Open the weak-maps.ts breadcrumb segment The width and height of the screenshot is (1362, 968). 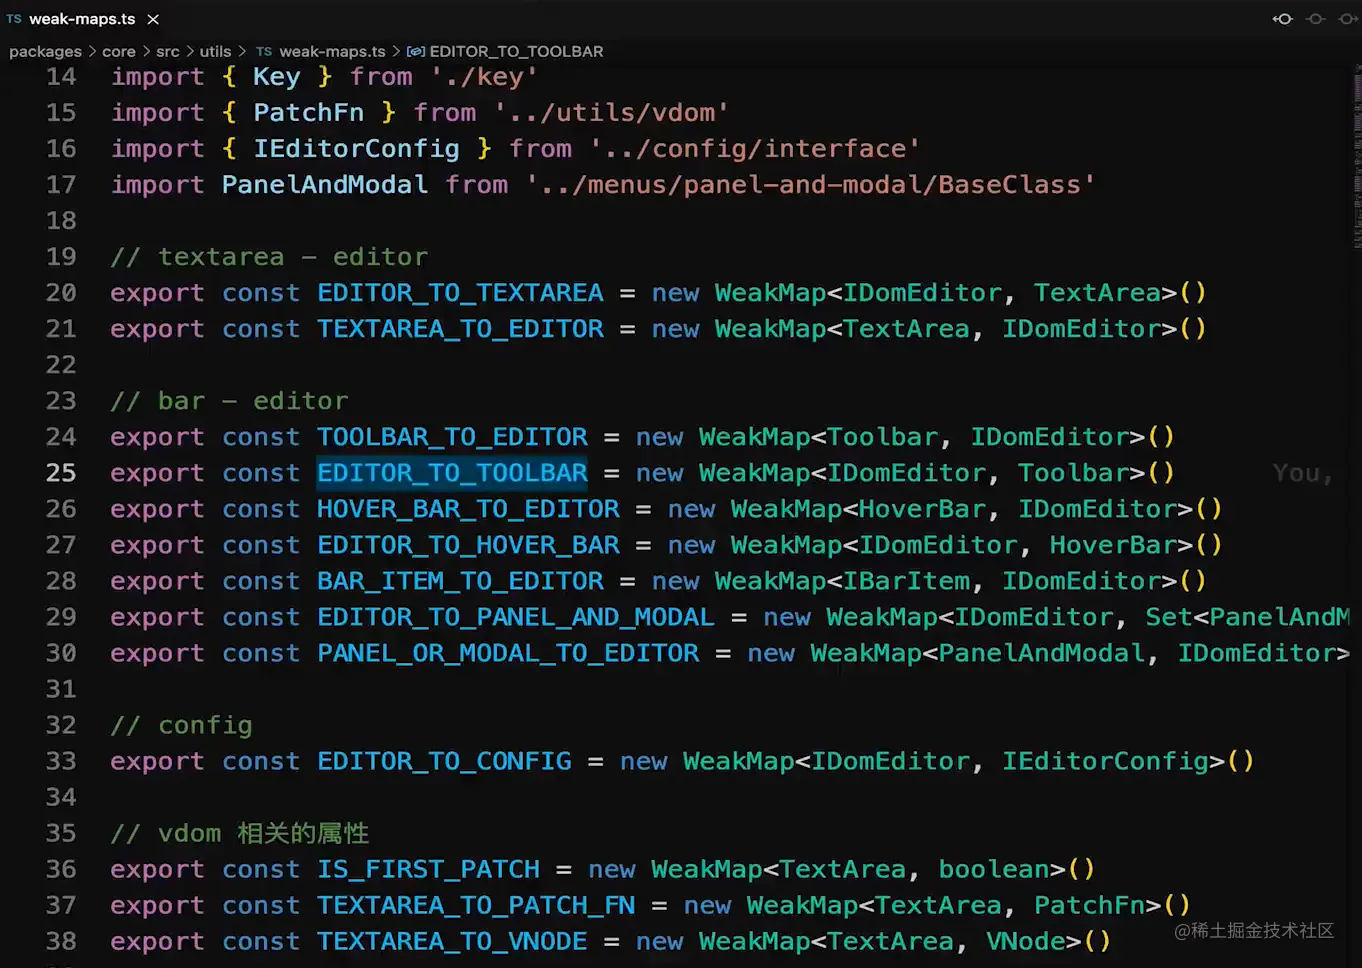332,51
